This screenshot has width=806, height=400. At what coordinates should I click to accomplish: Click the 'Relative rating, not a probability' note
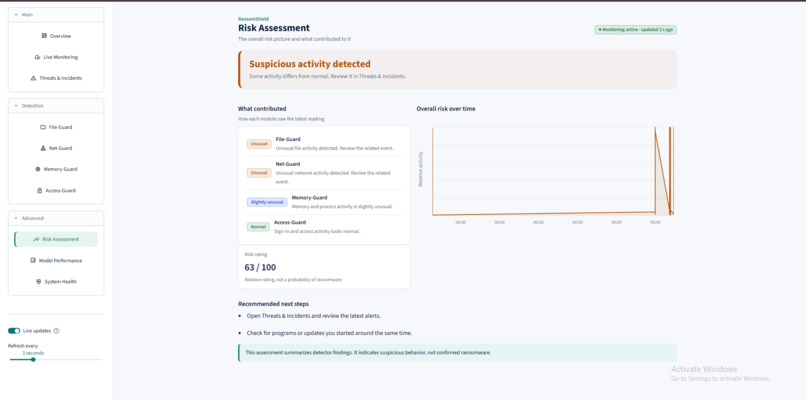pos(293,280)
